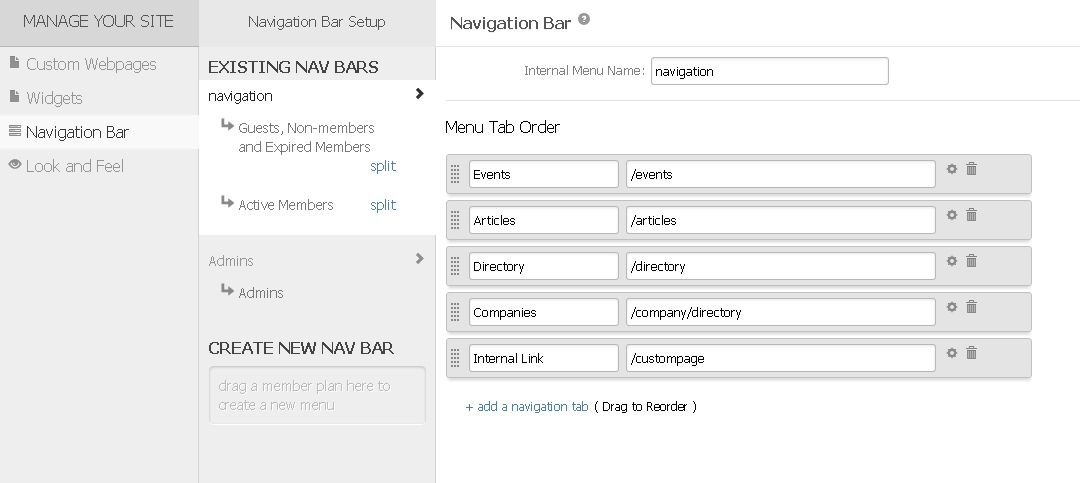Open Custom Webpages in sidebar

[x=91, y=64]
